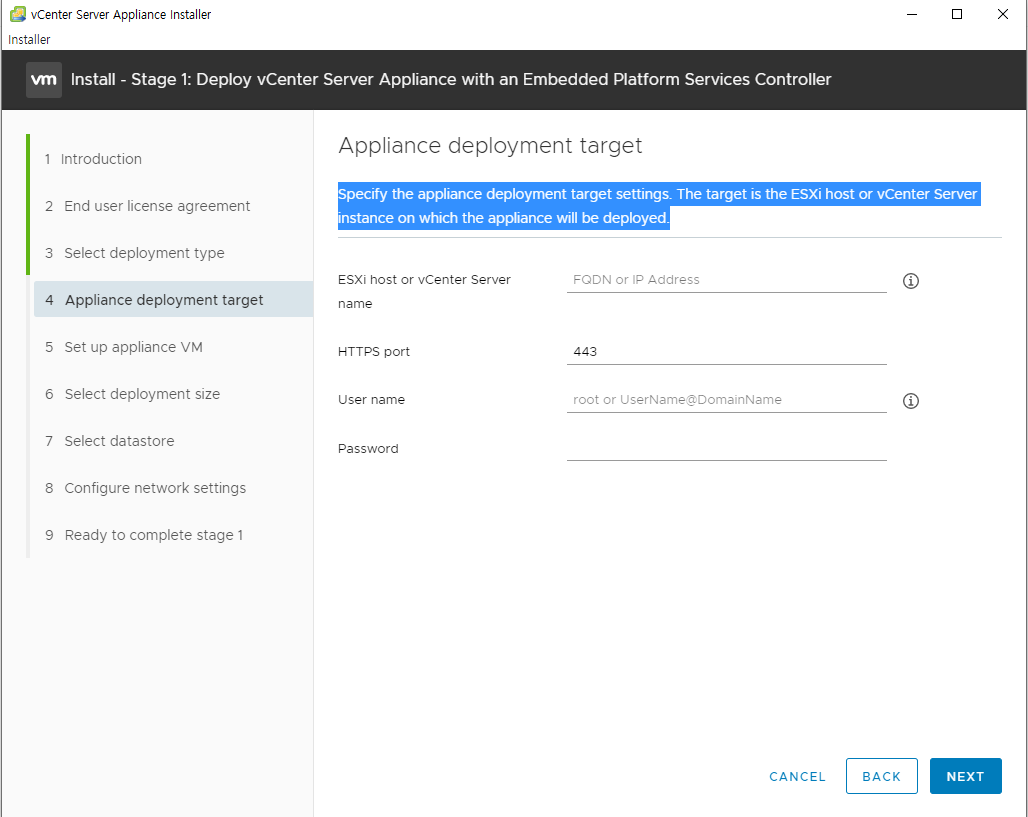Image resolution: width=1028 pixels, height=817 pixels.
Task: Close the installer window
Action: 1002,14
